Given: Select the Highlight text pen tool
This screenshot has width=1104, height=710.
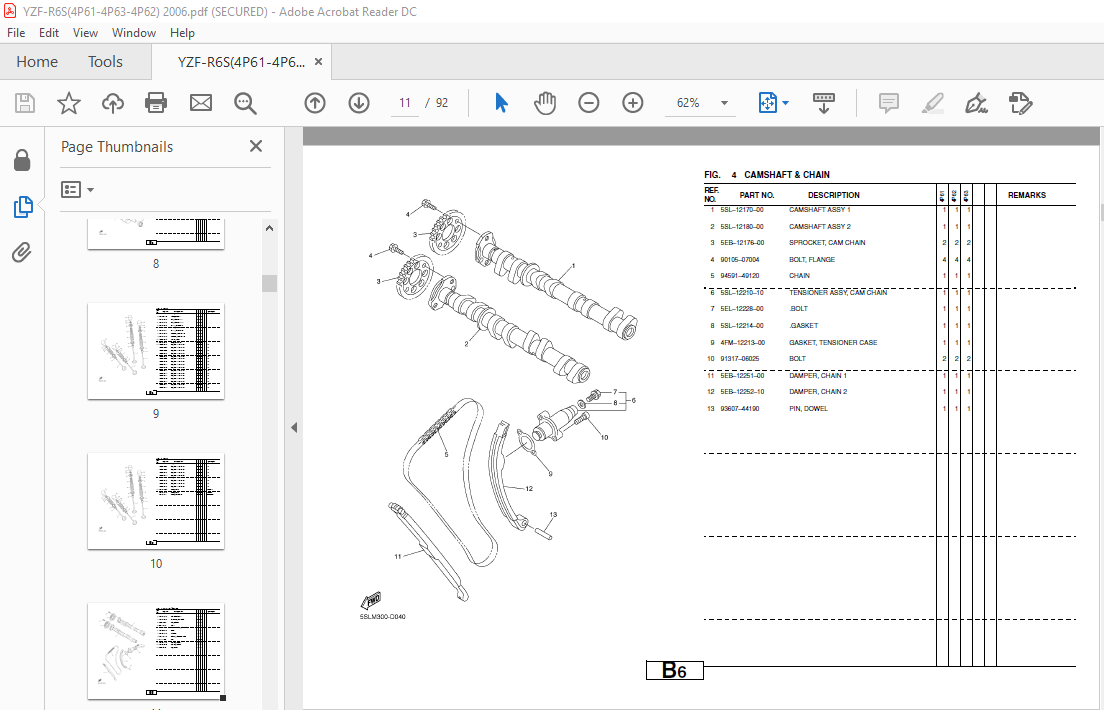Looking at the screenshot, I should [x=932, y=103].
